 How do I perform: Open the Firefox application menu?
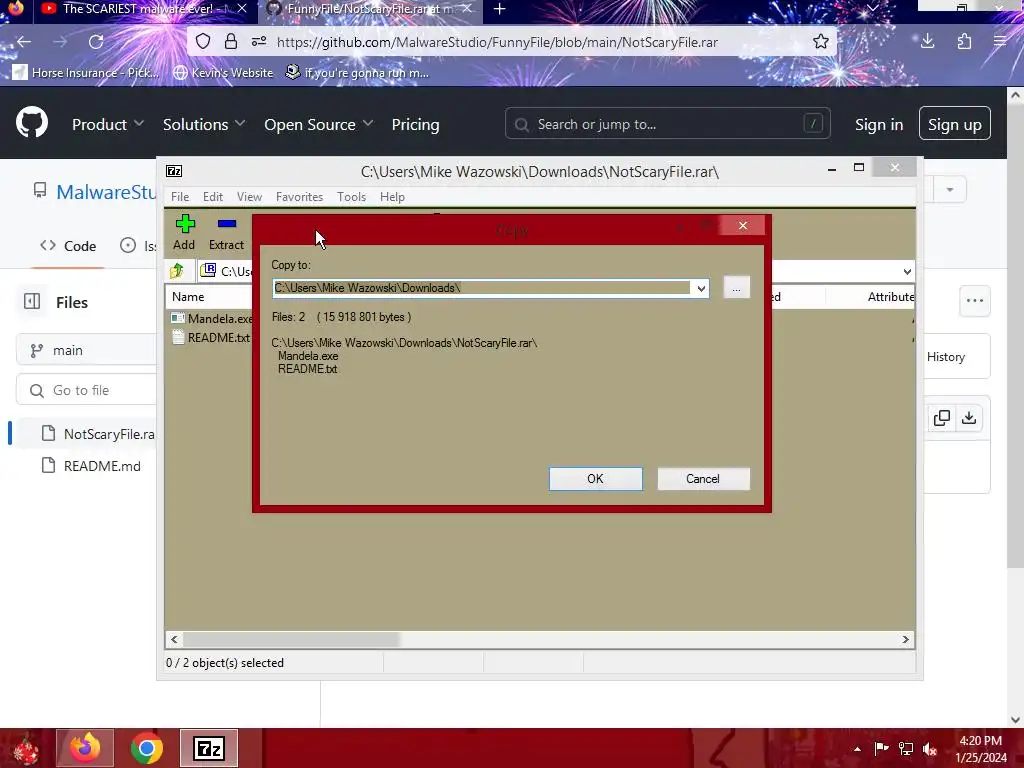pyautogui.click(x=1000, y=41)
